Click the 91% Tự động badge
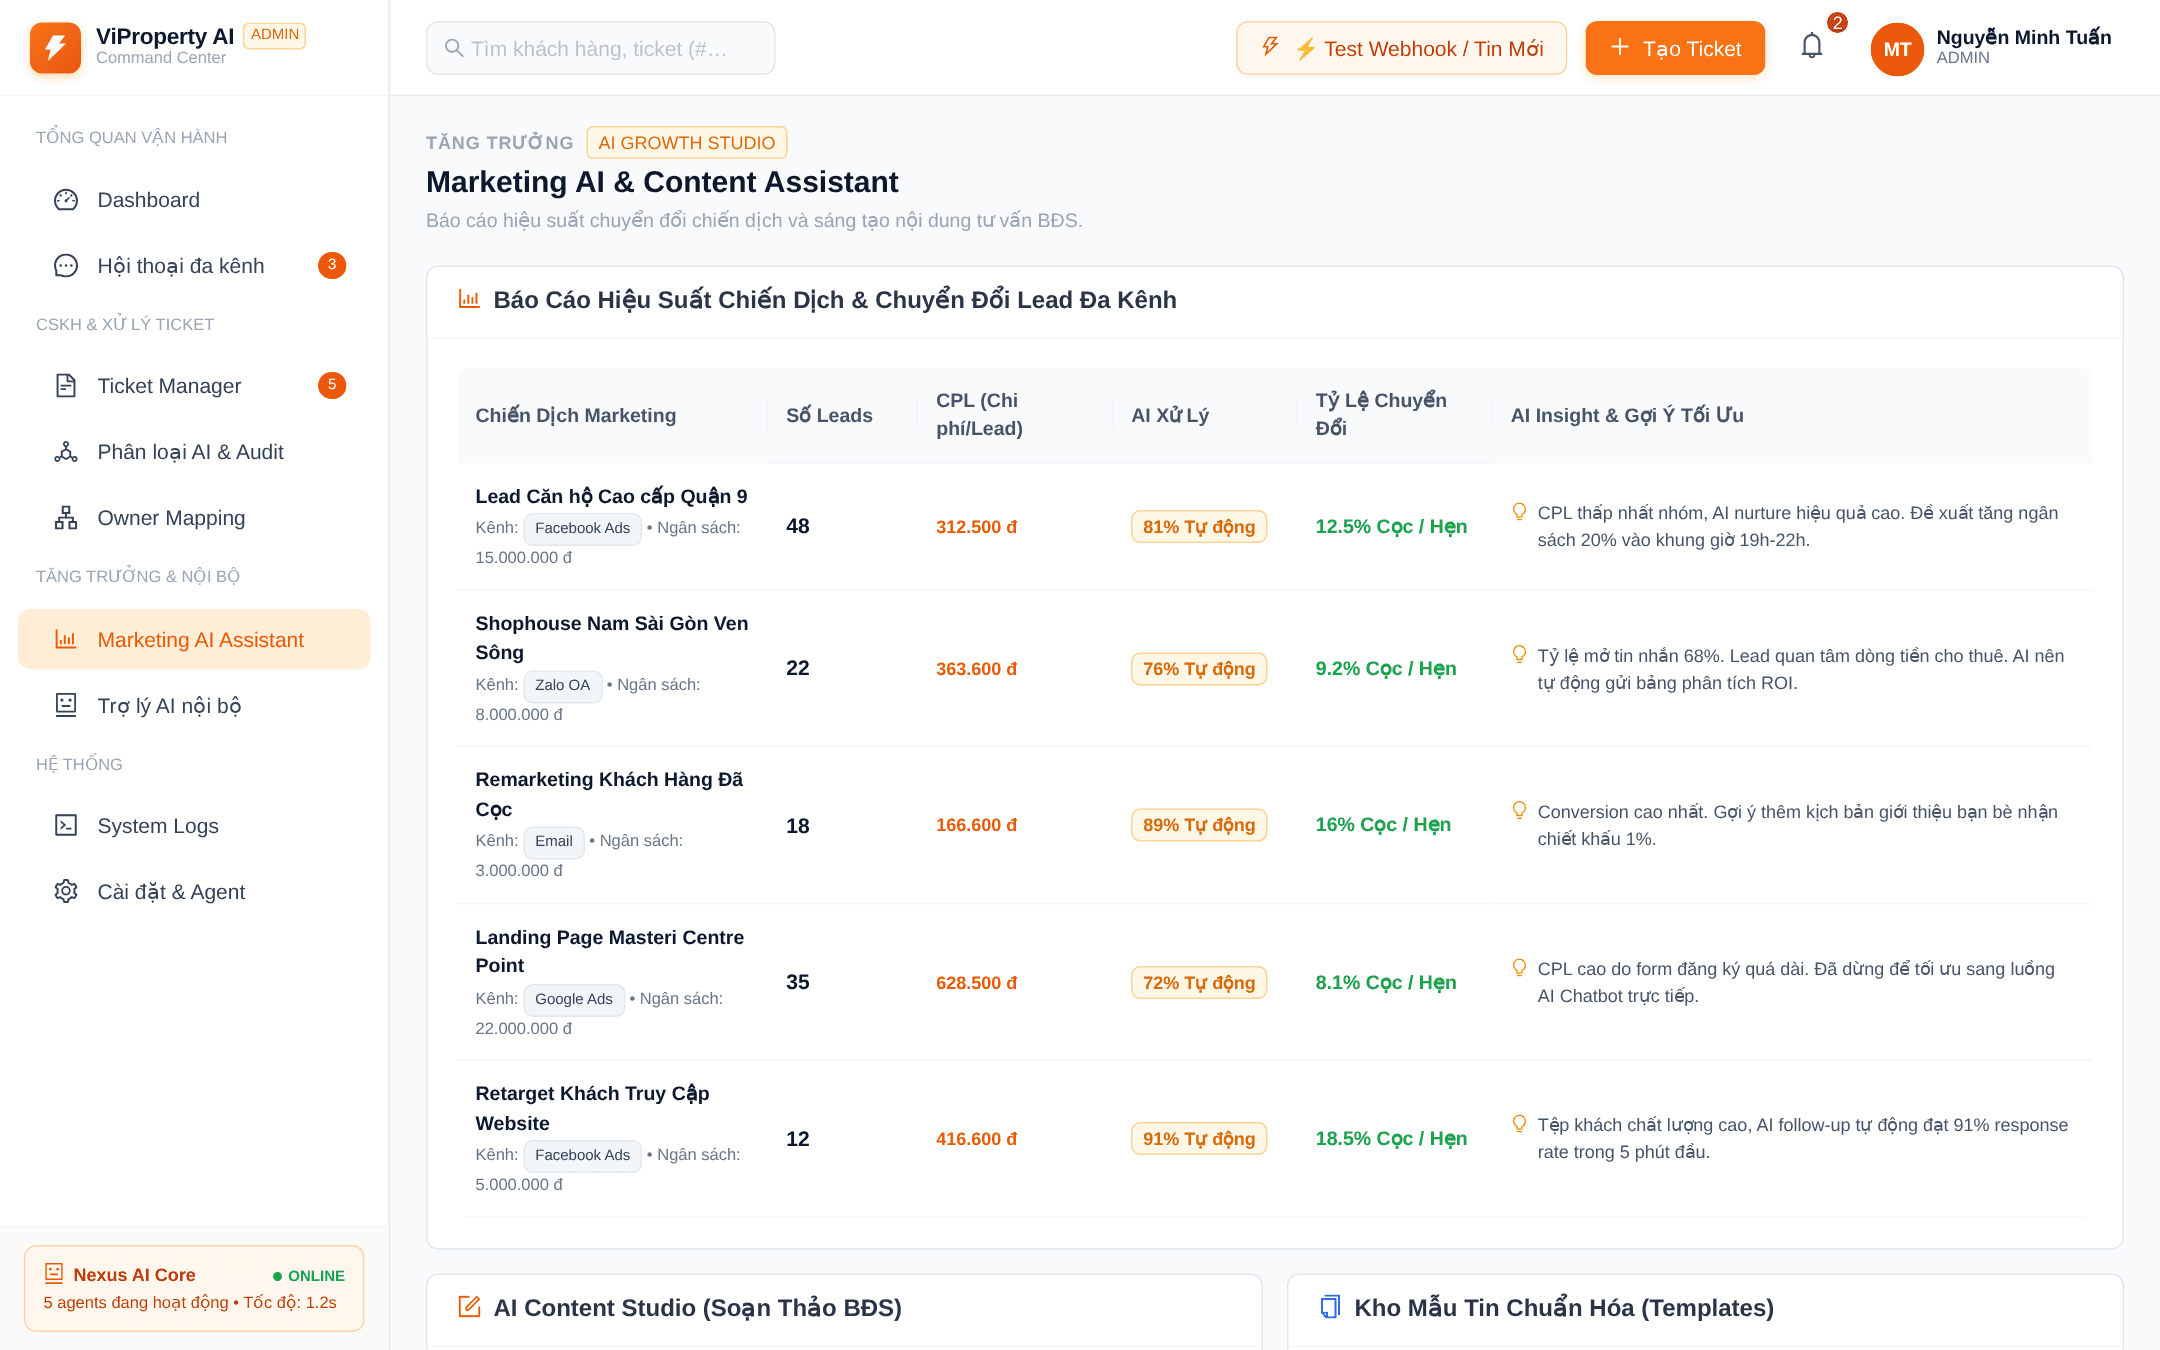Image resolution: width=2160 pixels, height=1350 pixels. point(1199,1139)
